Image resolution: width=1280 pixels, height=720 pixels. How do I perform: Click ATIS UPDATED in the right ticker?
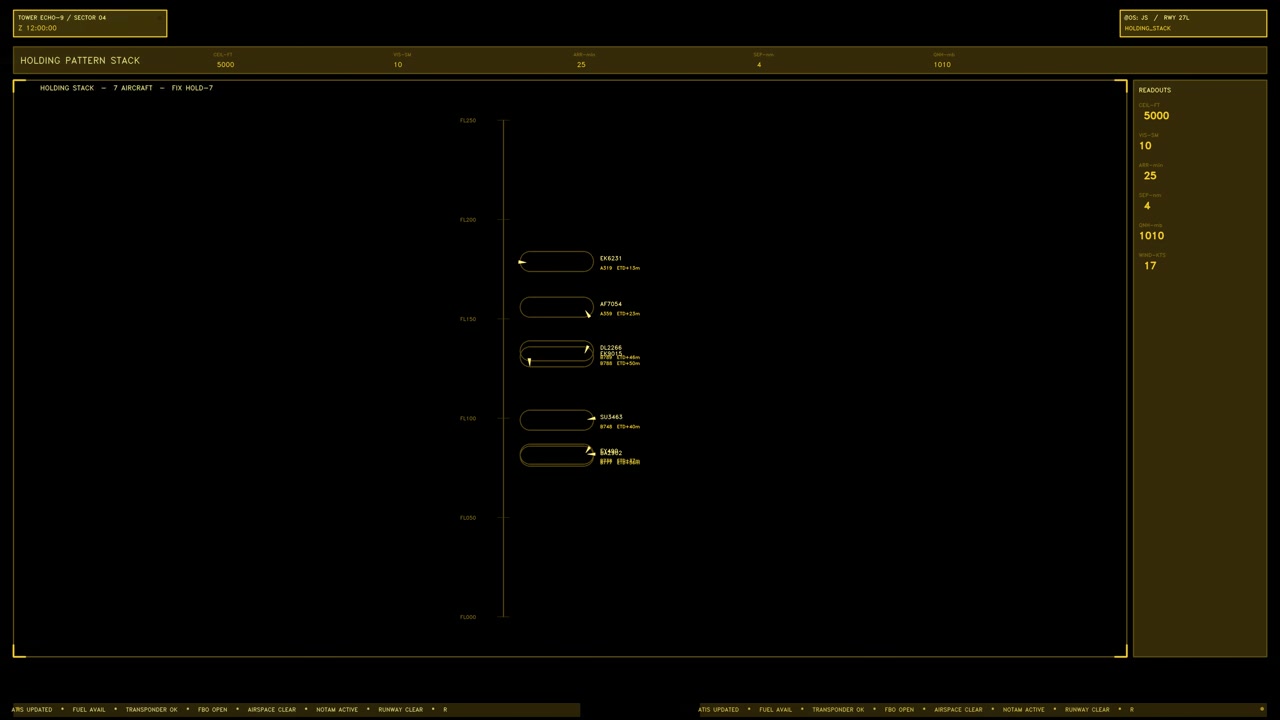click(x=719, y=710)
